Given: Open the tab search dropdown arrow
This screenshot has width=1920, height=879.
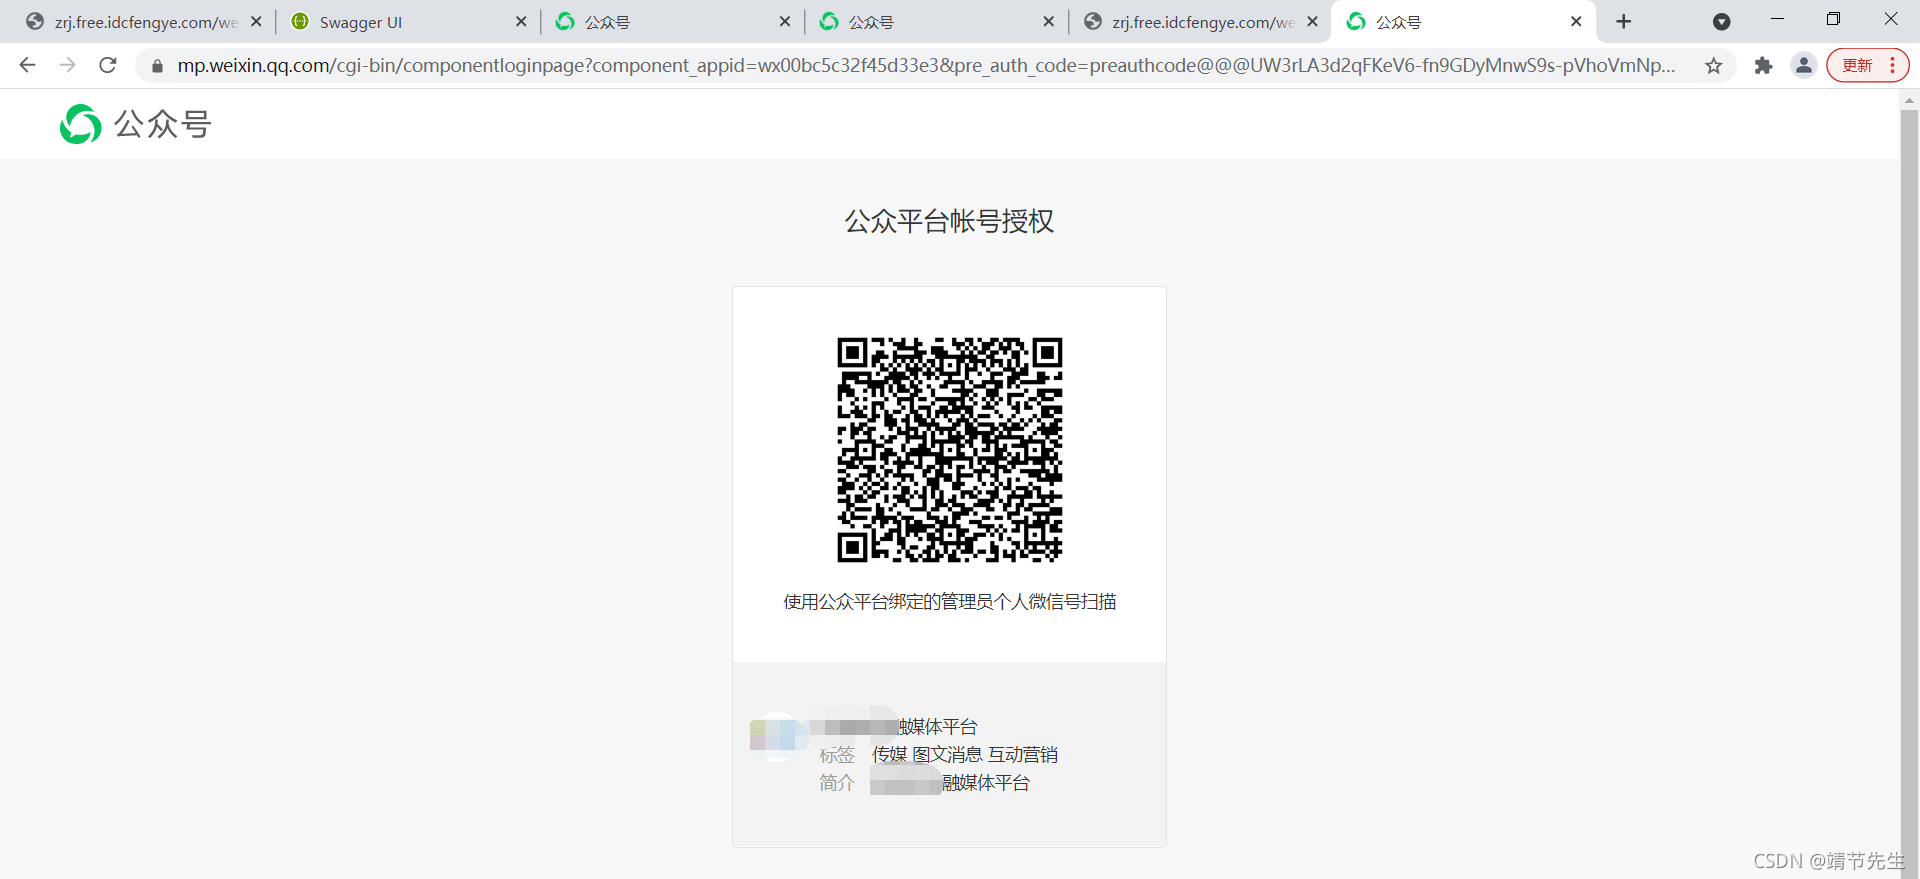Looking at the screenshot, I should click(x=1722, y=22).
